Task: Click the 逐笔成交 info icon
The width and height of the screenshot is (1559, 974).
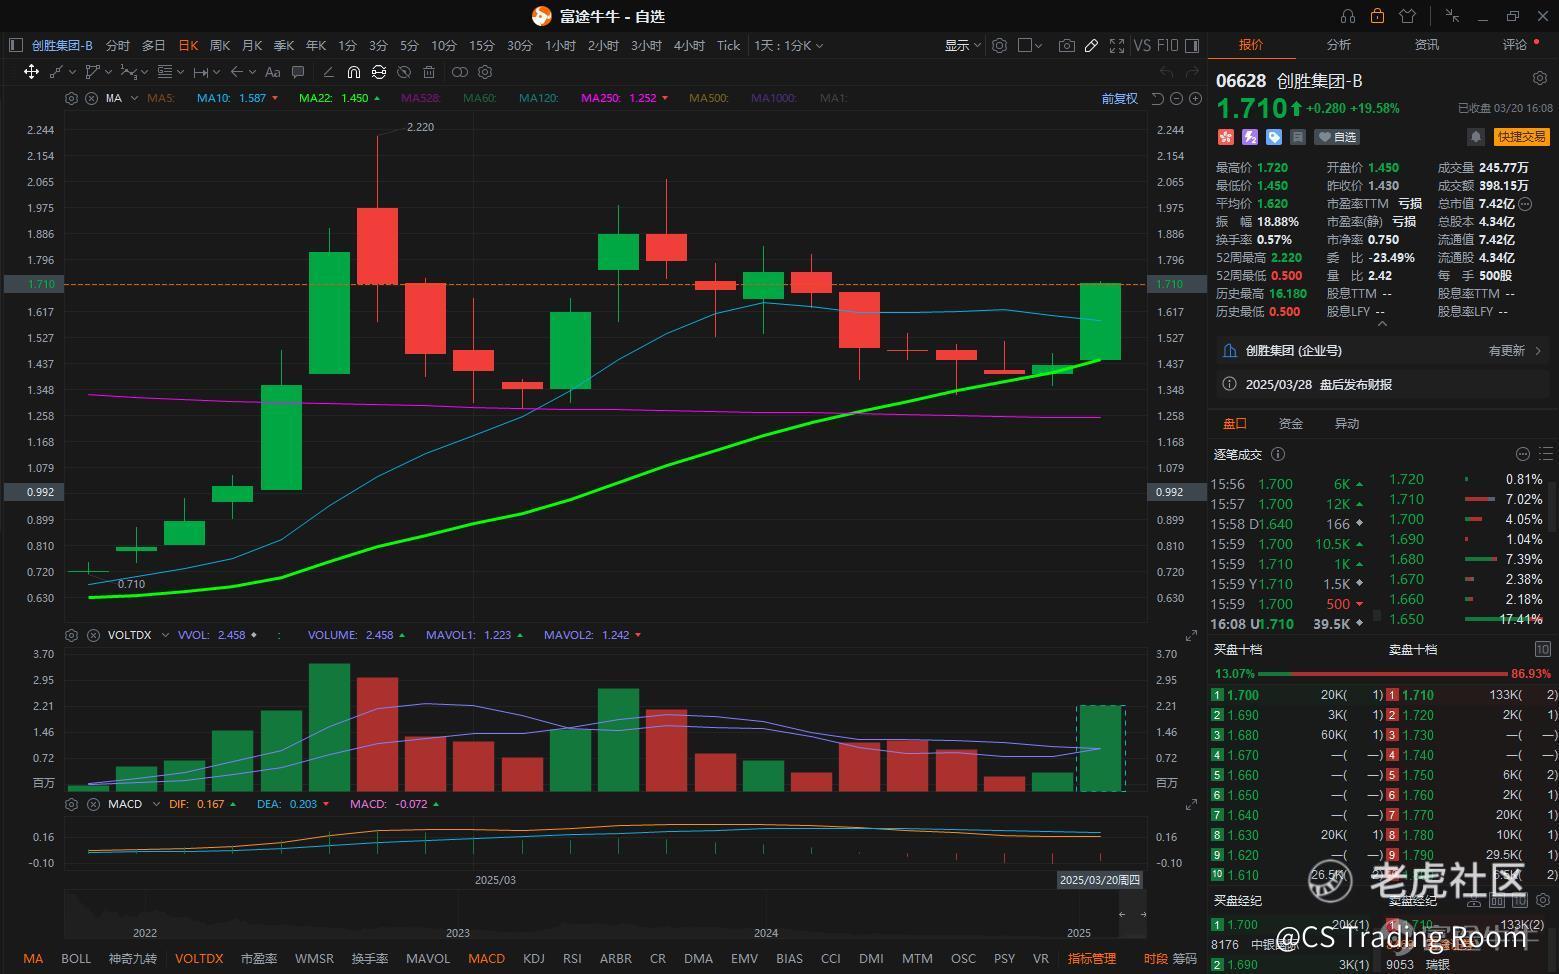Action: (x=1278, y=454)
